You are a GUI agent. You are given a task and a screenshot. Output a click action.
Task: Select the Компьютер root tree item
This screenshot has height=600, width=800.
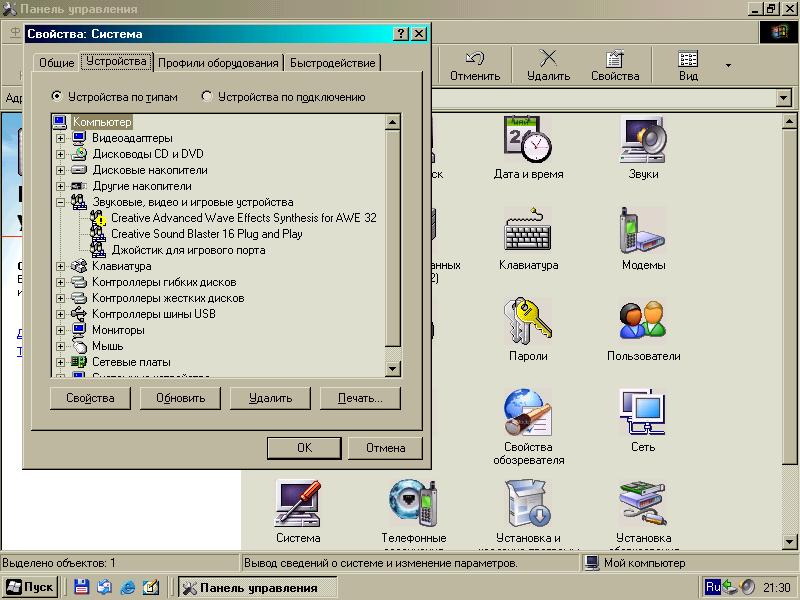[x=102, y=122]
